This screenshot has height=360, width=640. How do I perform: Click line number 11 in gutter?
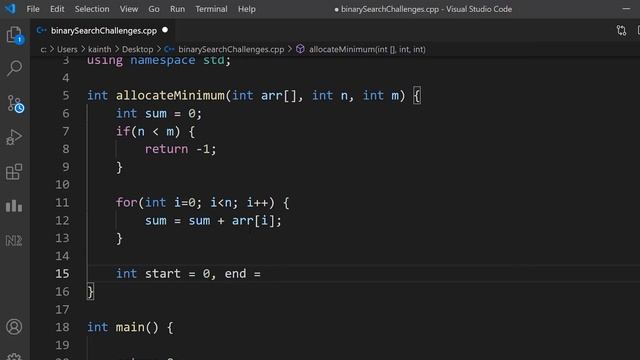[62, 202]
